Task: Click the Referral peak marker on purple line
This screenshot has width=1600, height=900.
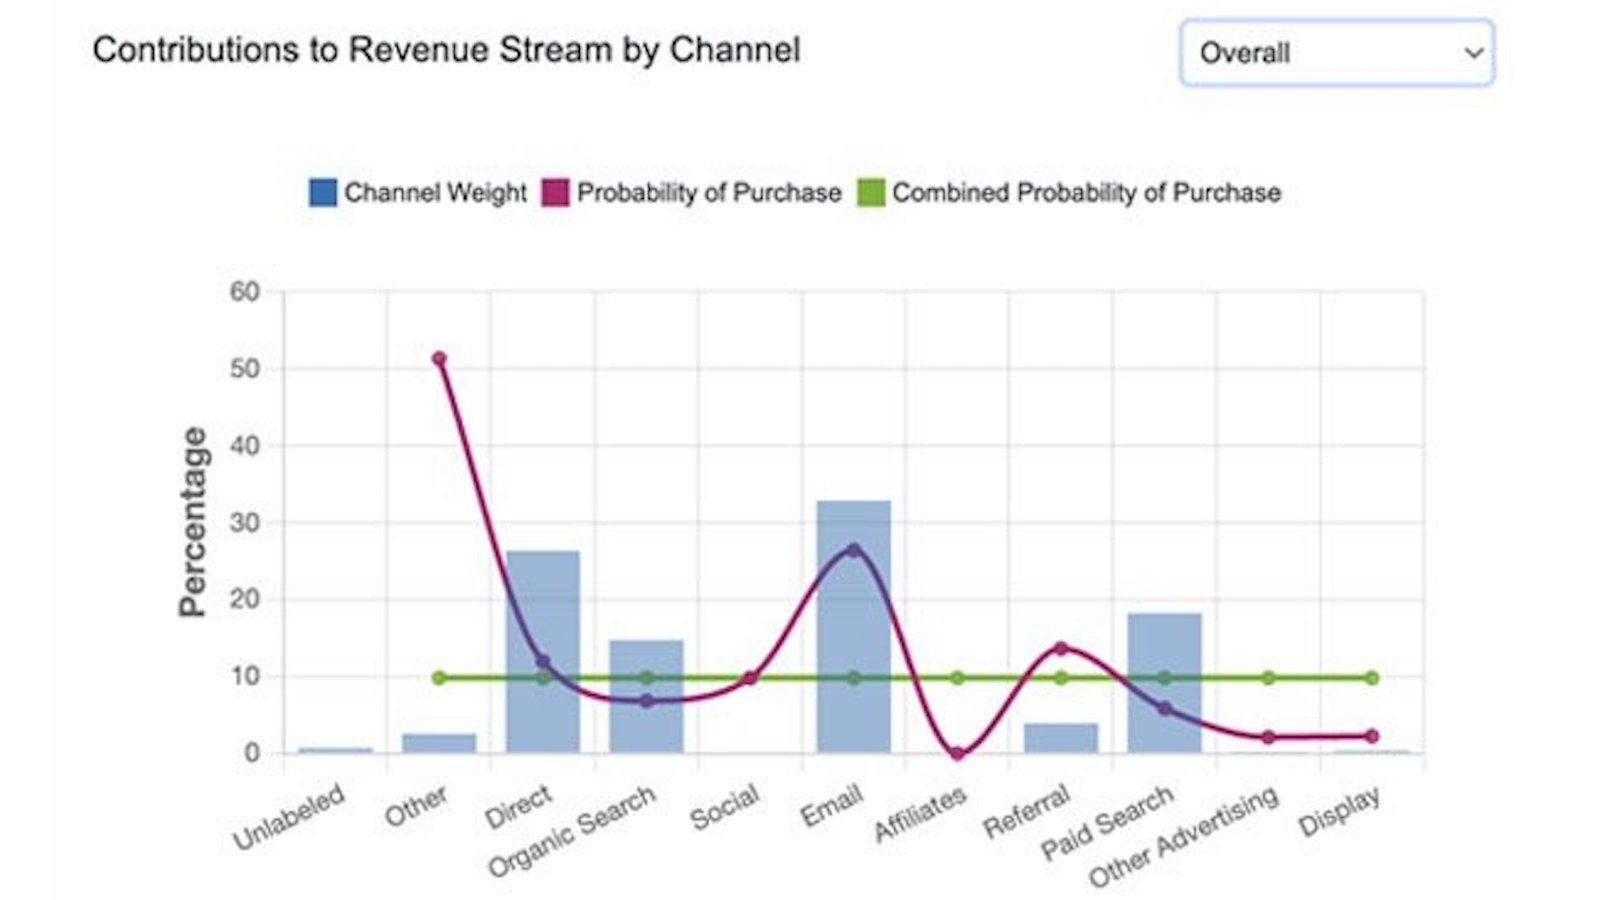Action: point(1061,646)
